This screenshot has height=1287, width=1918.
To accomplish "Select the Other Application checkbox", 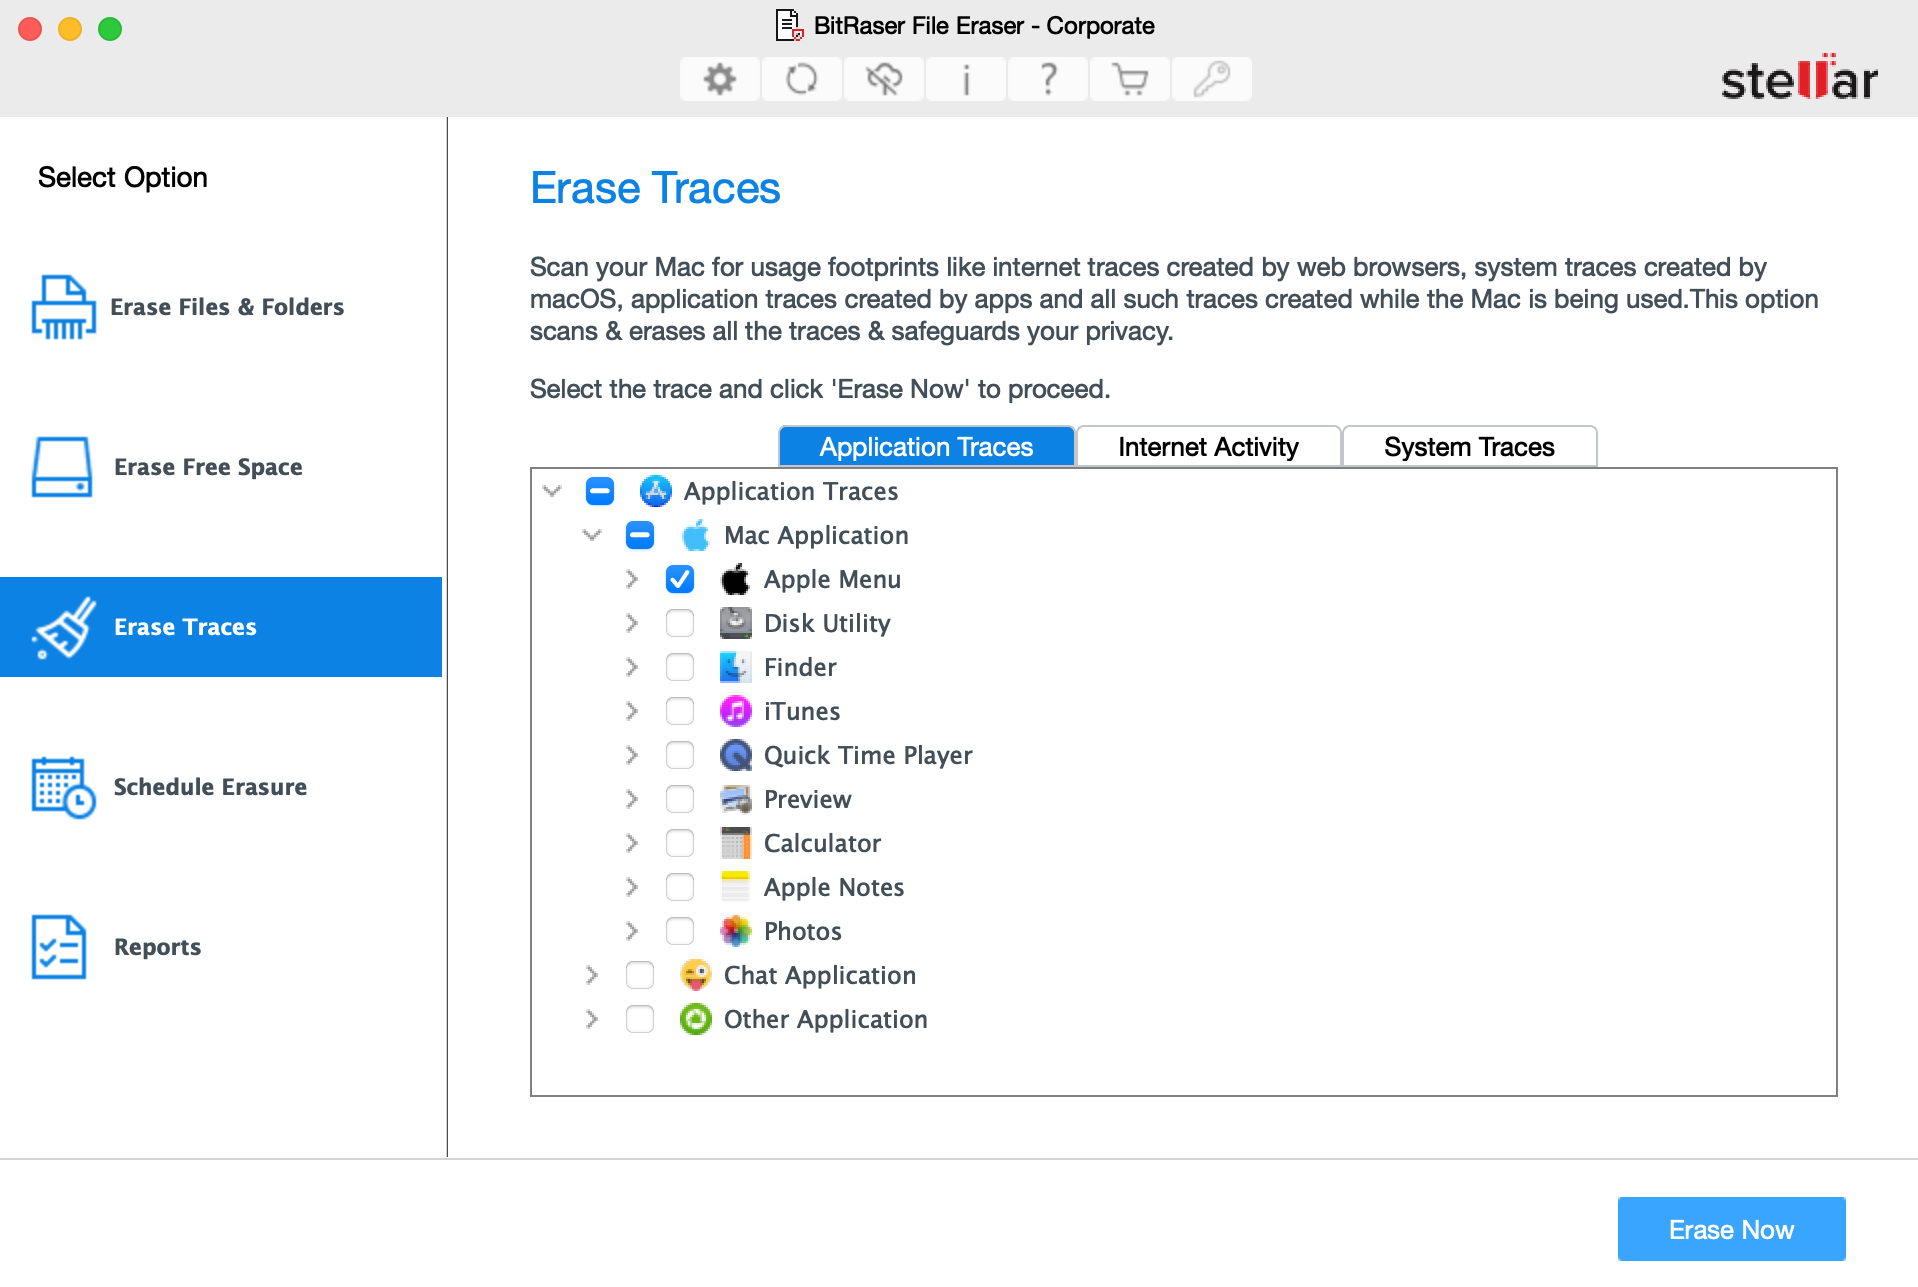I will [x=640, y=1019].
